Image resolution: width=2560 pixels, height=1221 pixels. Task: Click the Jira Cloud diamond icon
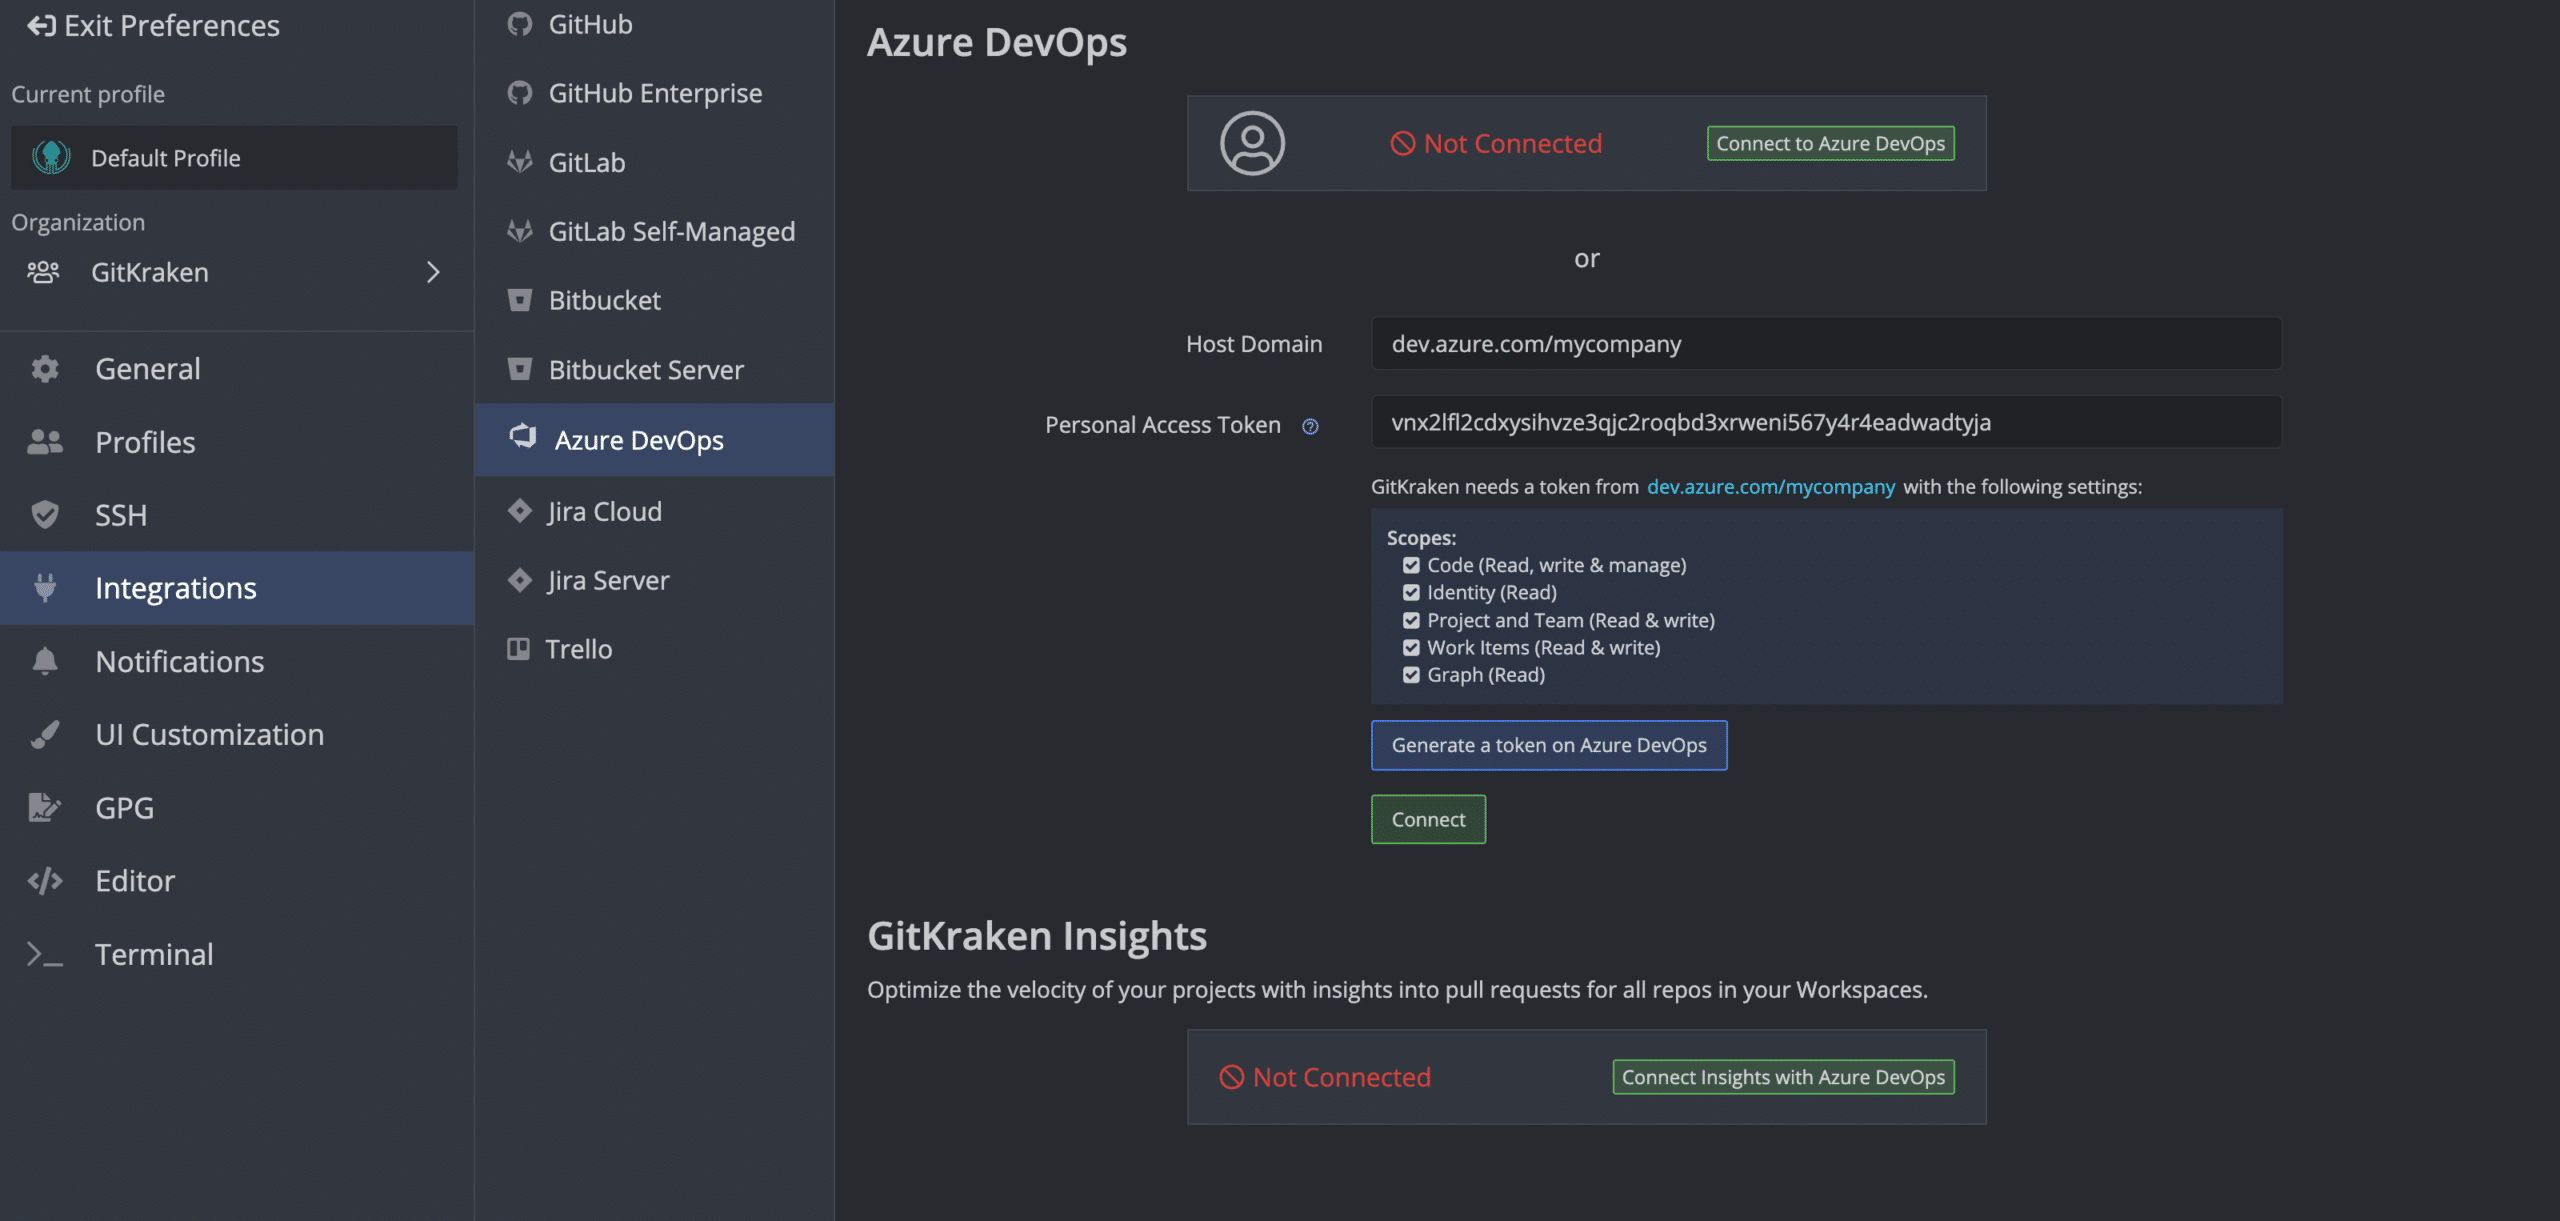[x=519, y=511]
